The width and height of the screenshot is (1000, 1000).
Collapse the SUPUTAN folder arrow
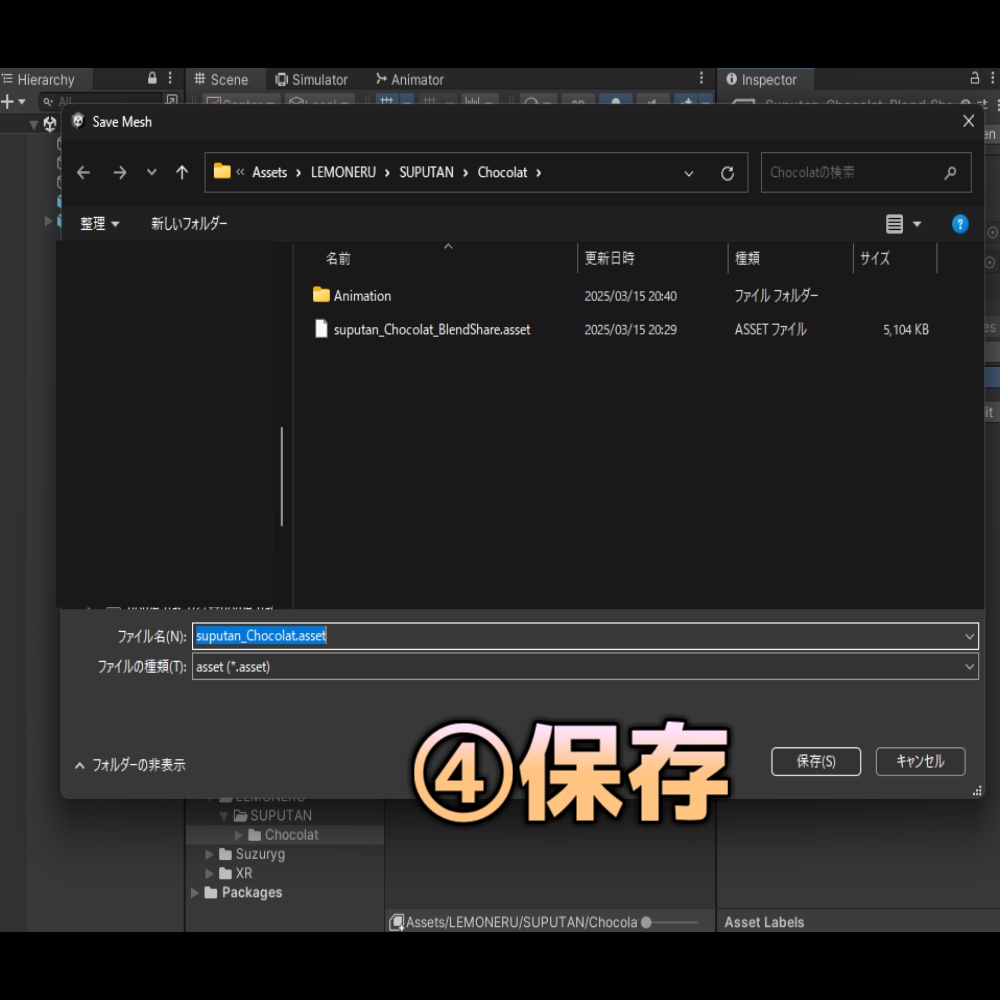click(223, 816)
